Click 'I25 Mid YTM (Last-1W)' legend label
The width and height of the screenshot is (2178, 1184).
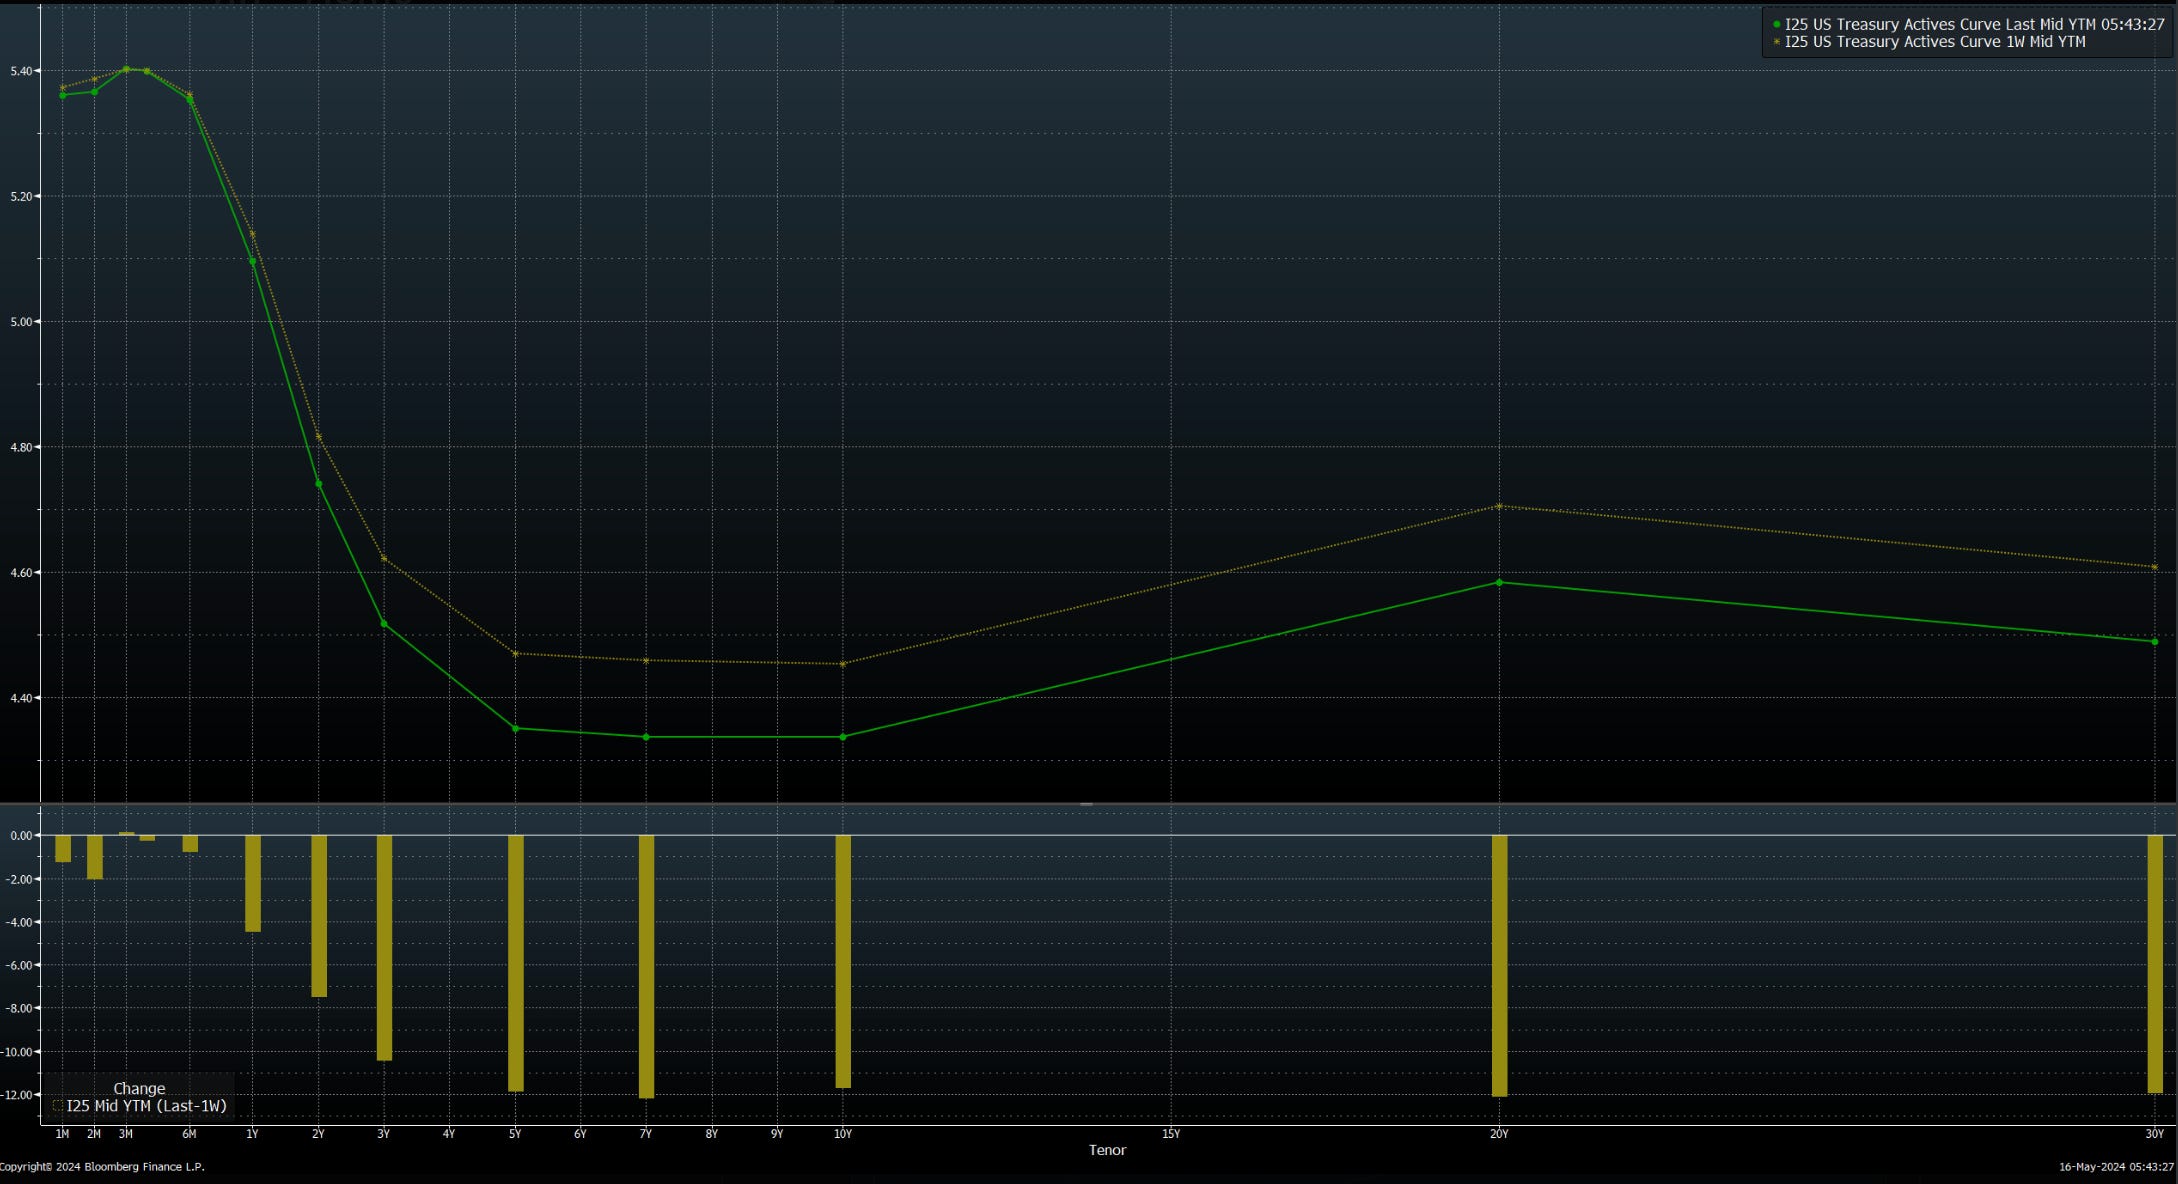(x=147, y=1106)
